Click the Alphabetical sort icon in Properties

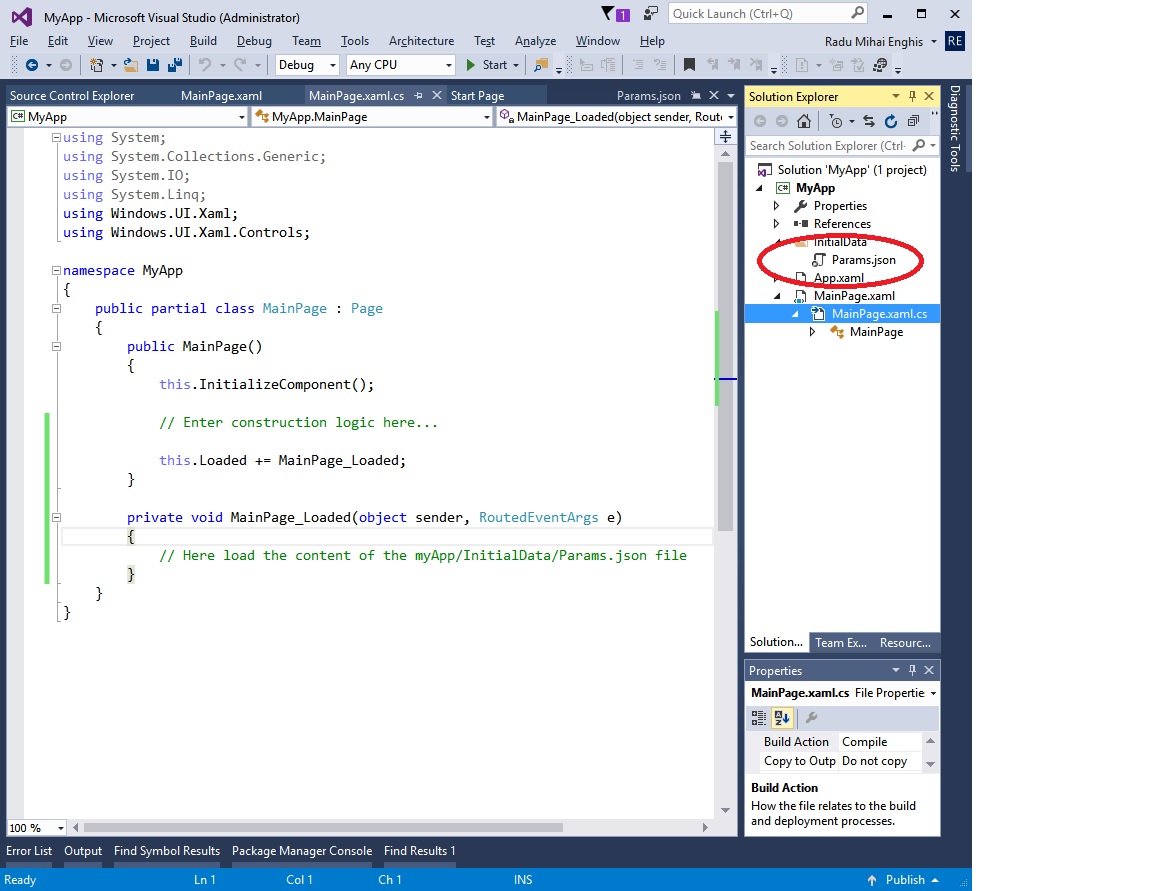tap(782, 718)
